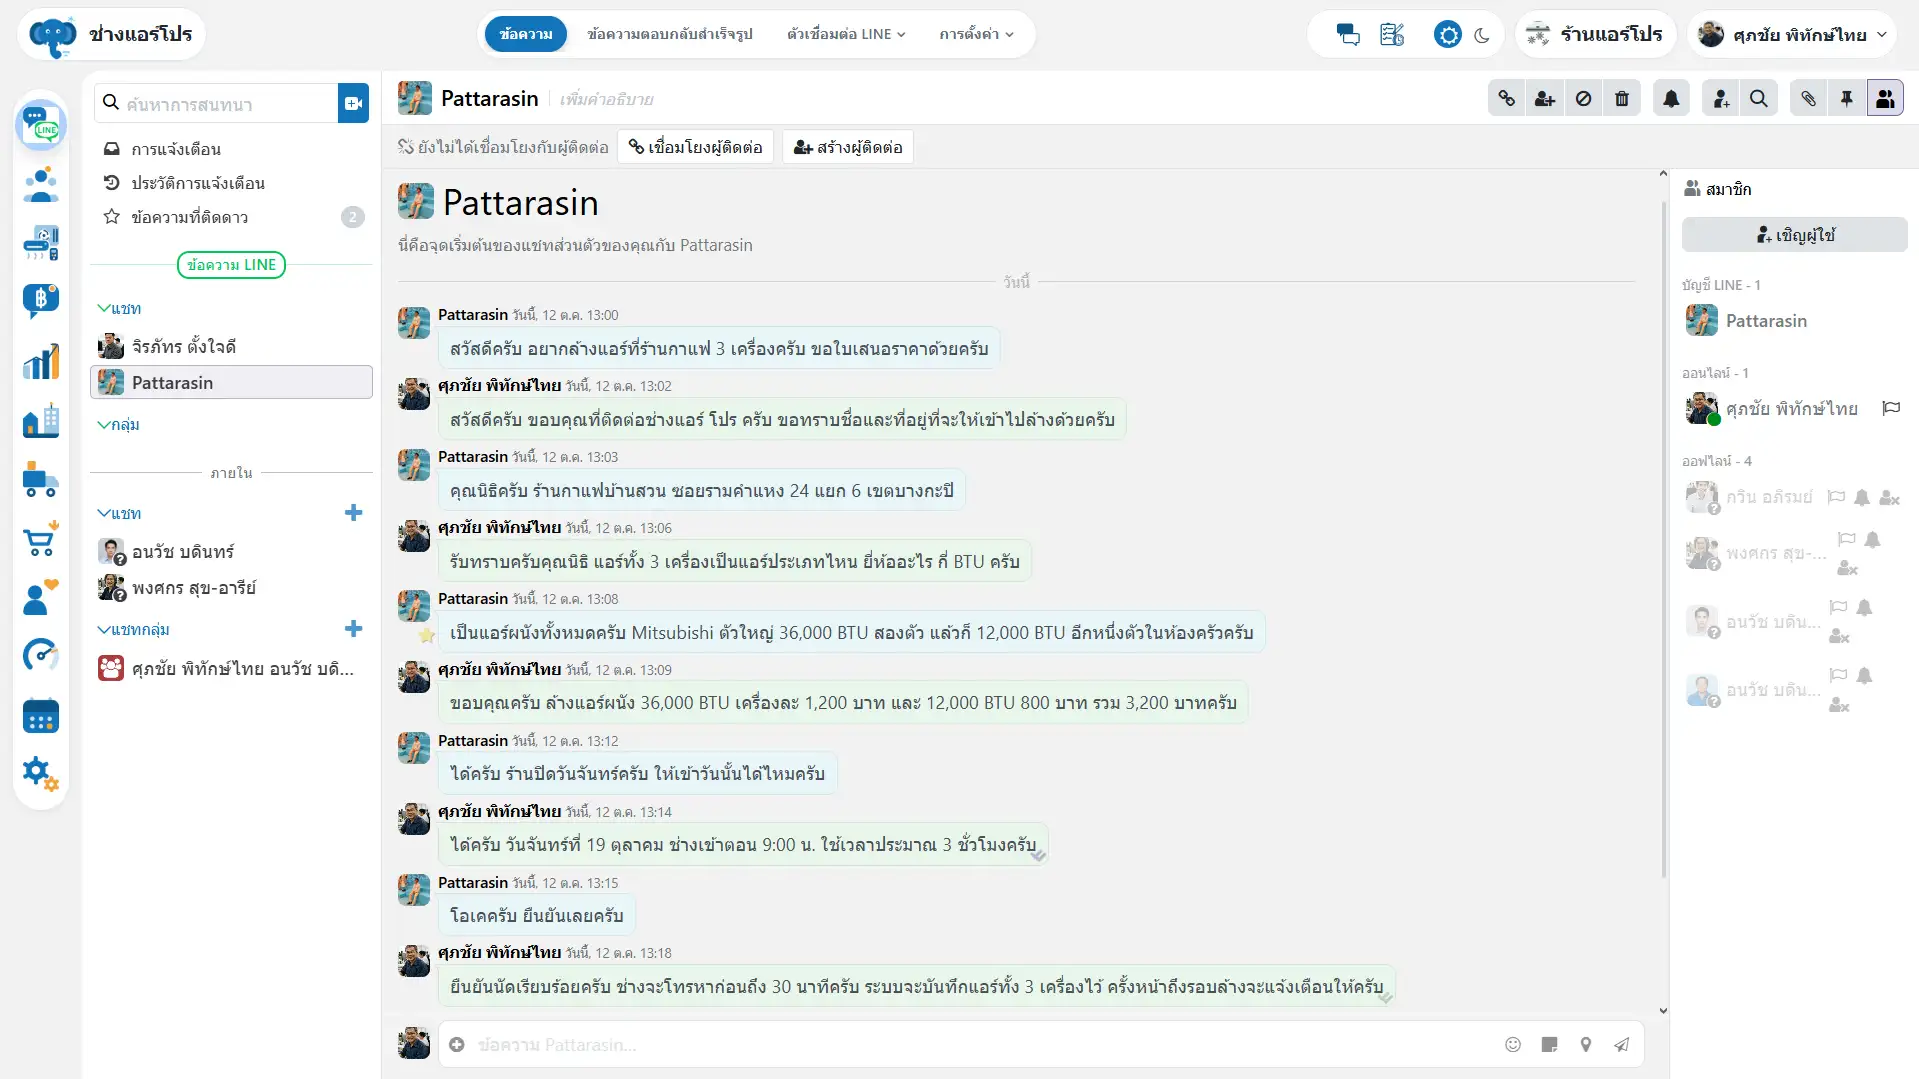Viewport: 1919px width, 1079px height.
Task: Open the emoji picker in message box
Action: click(x=1513, y=1044)
